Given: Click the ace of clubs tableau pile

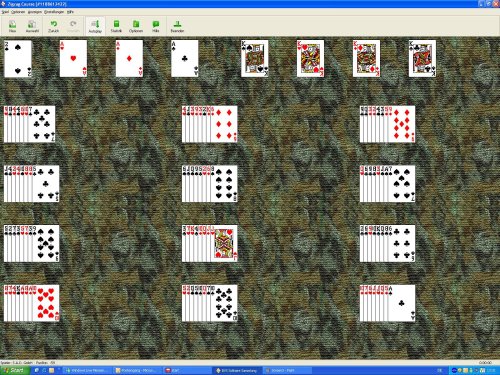Looking at the screenshot, I should (401, 303).
